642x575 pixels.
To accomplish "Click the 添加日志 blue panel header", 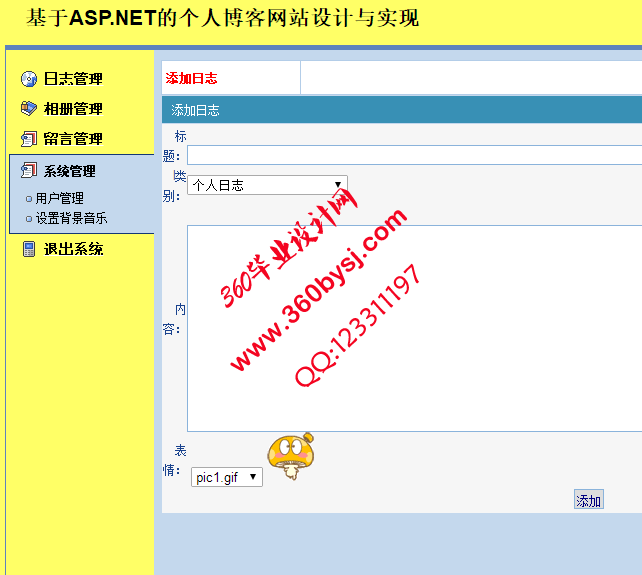I will click(x=402, y=110).
